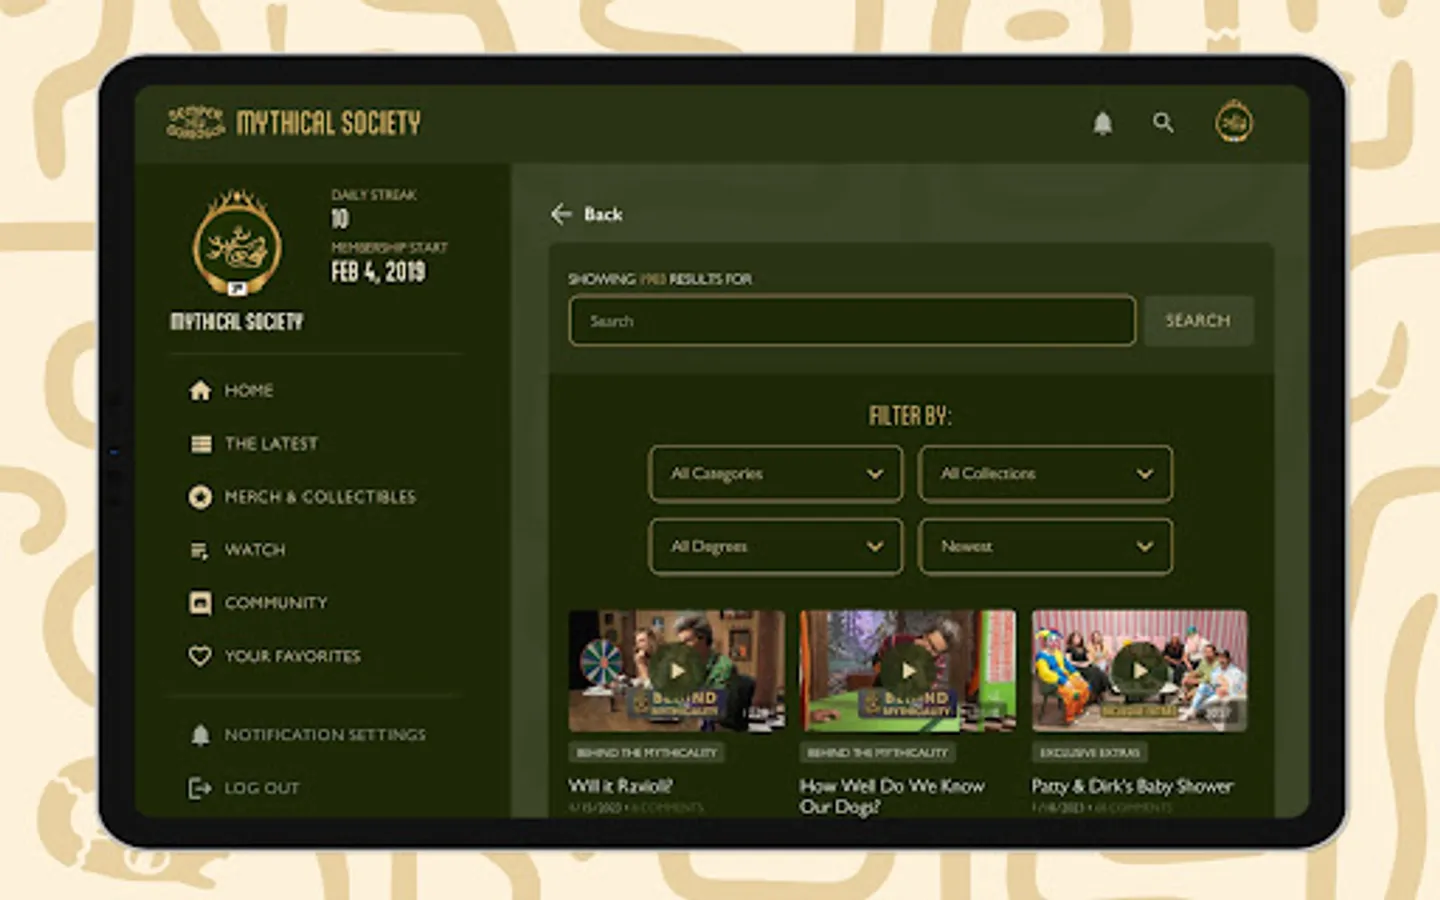Image resolution: width=1440 pixels, height=900 pixels.
Task: Open The Latest menu item
Action: 271,444
